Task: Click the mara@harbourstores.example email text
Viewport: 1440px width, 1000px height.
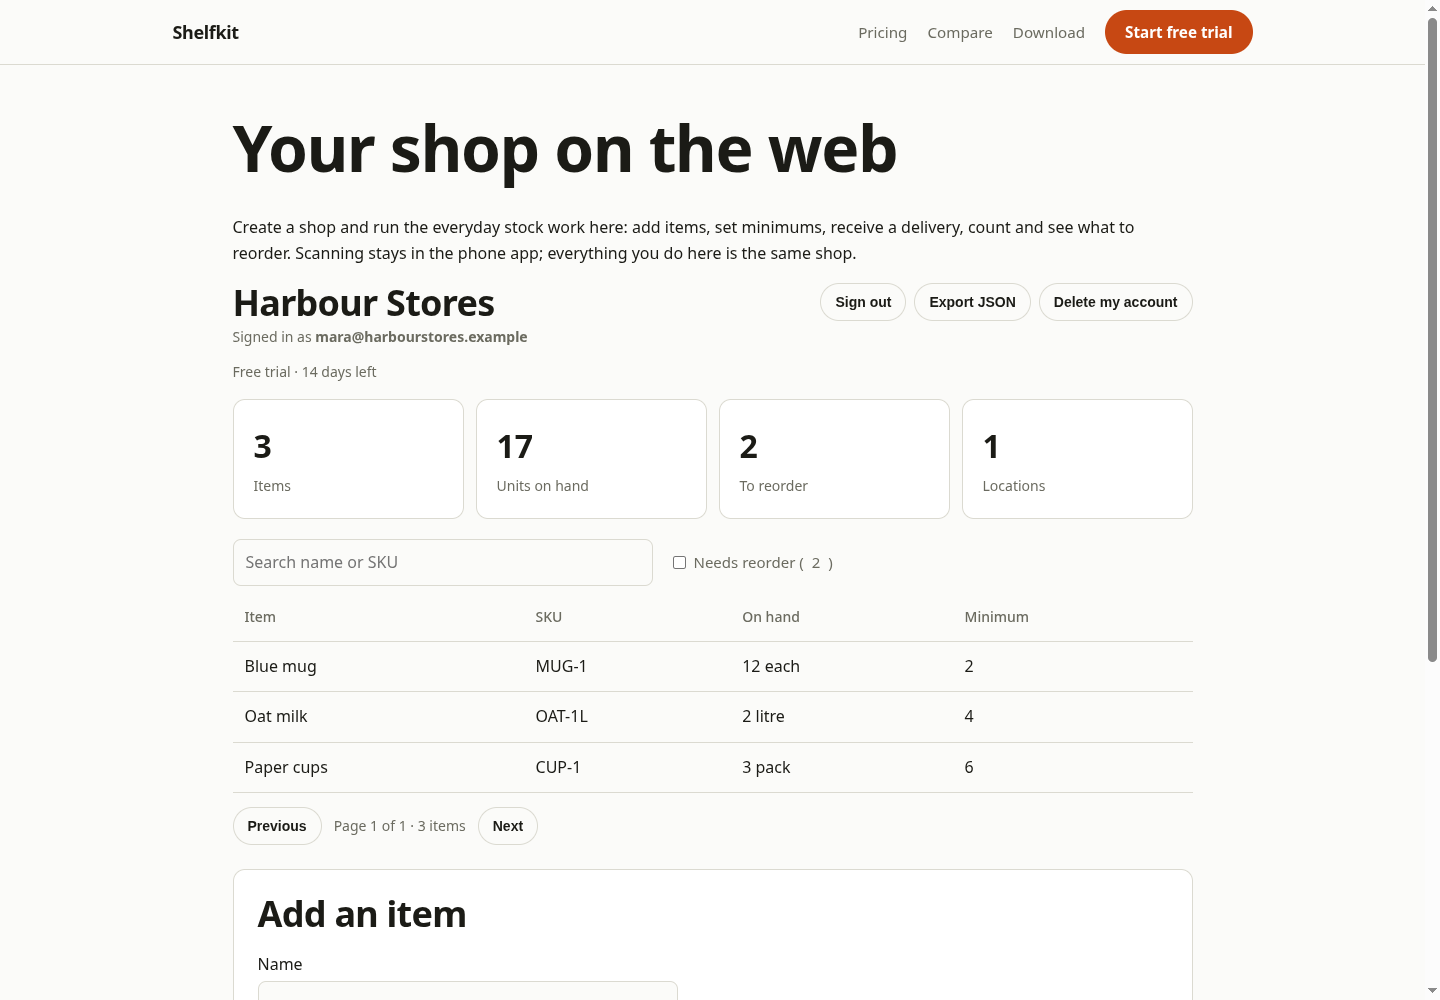Action: 421,337
